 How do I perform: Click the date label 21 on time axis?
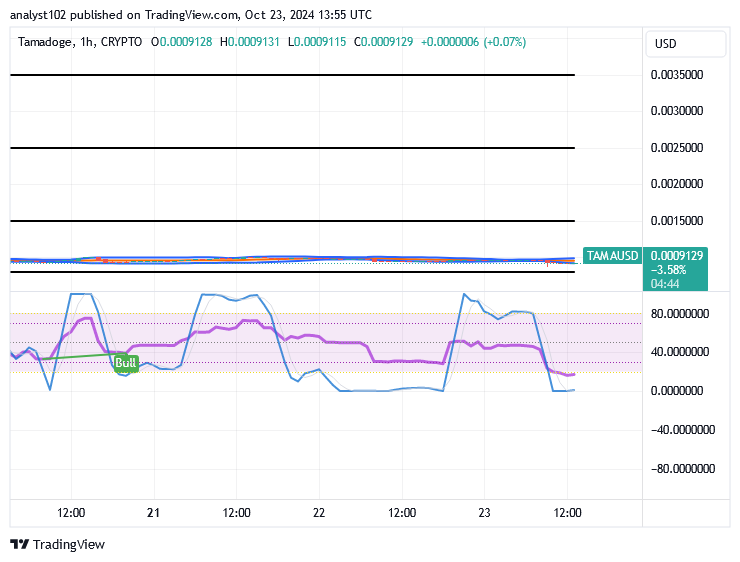(153, 513)
